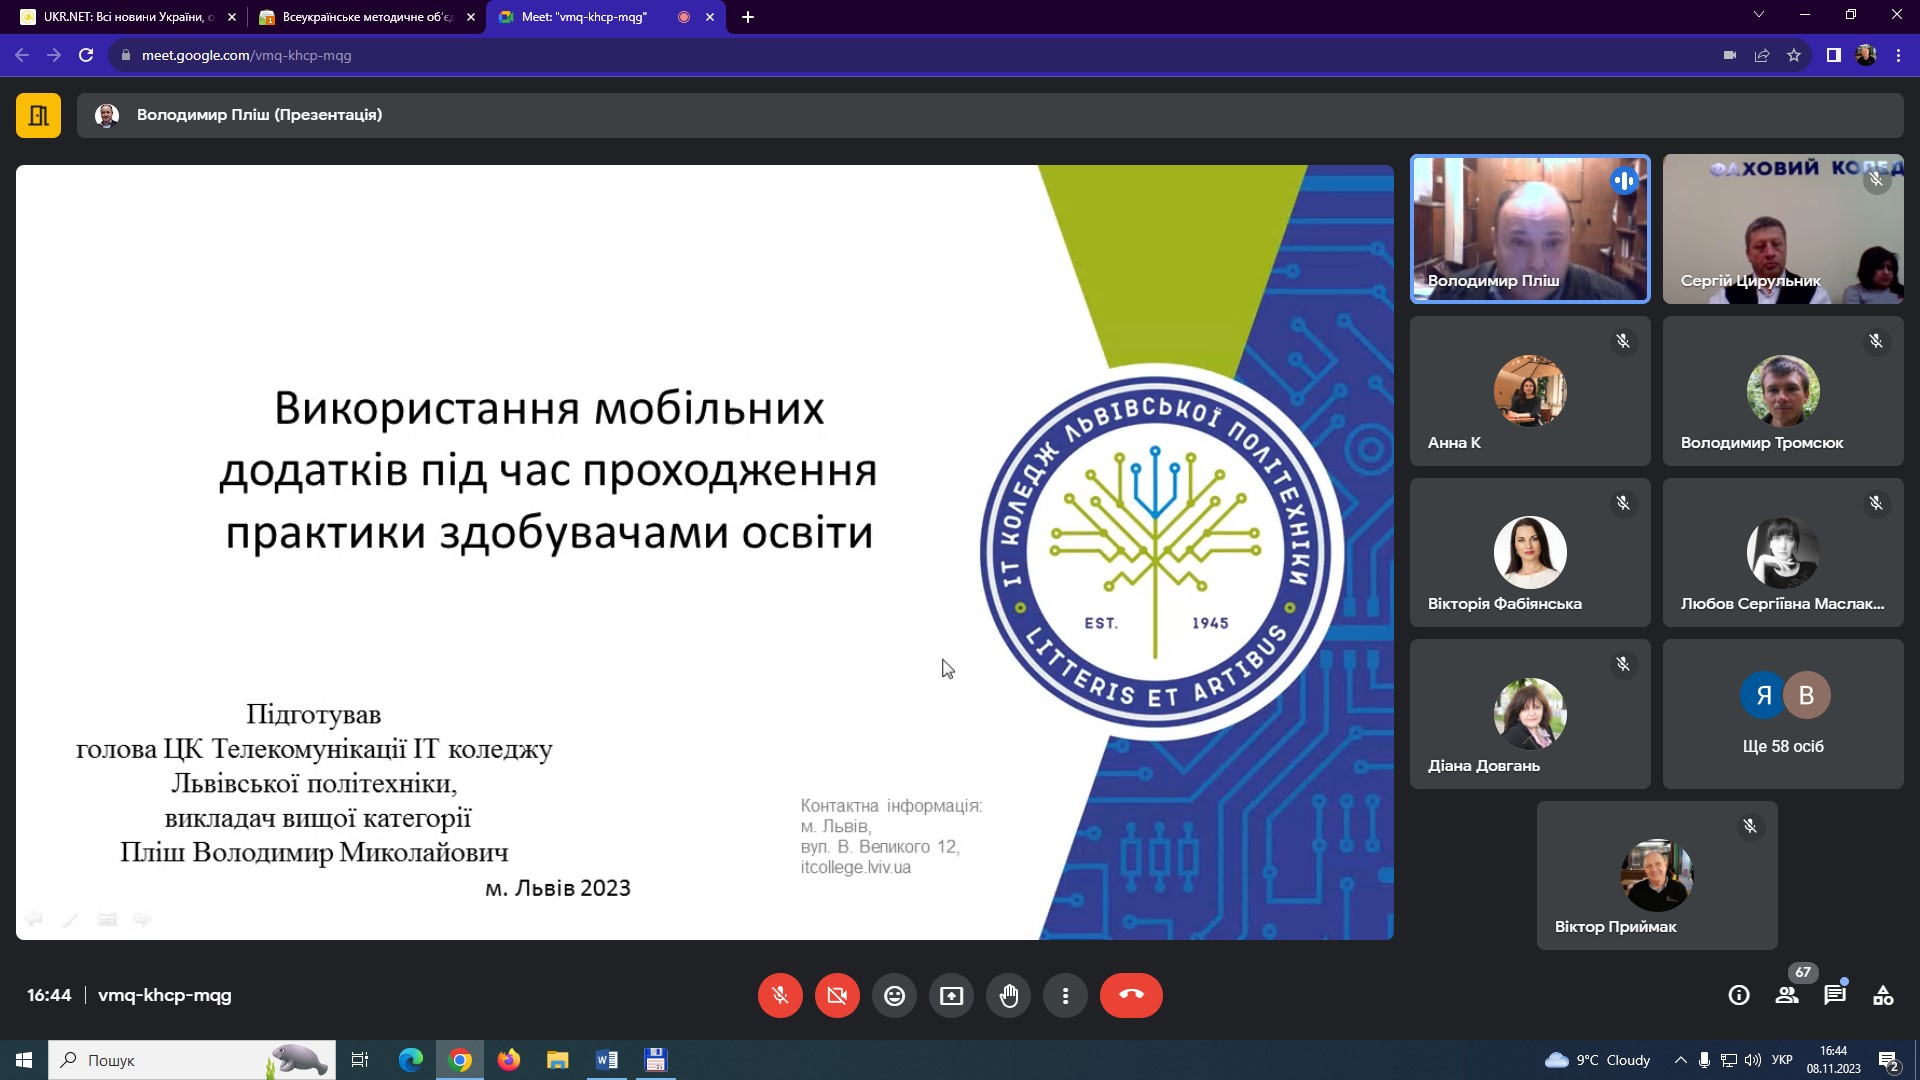Open meeting details info icon
The width and height of the screenshot is (1920, 1080).
coord(1739,995)
